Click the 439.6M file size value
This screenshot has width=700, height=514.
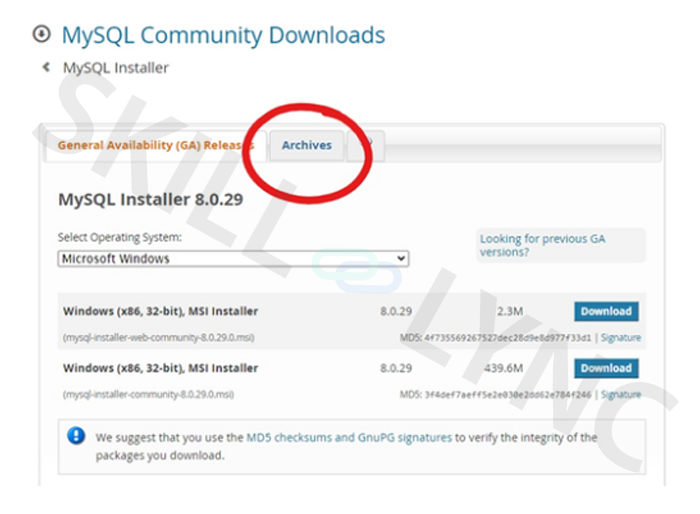(x=504, y=368)
